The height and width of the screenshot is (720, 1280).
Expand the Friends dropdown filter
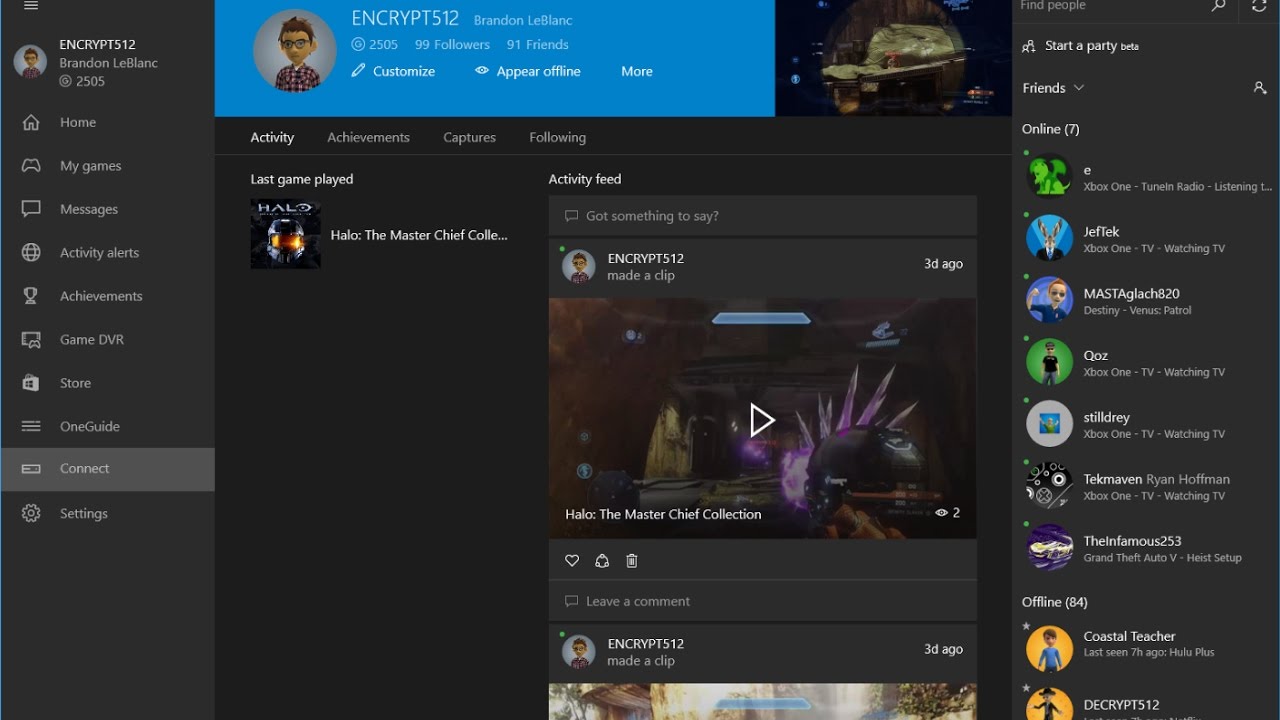click(x=1053, y=88)
